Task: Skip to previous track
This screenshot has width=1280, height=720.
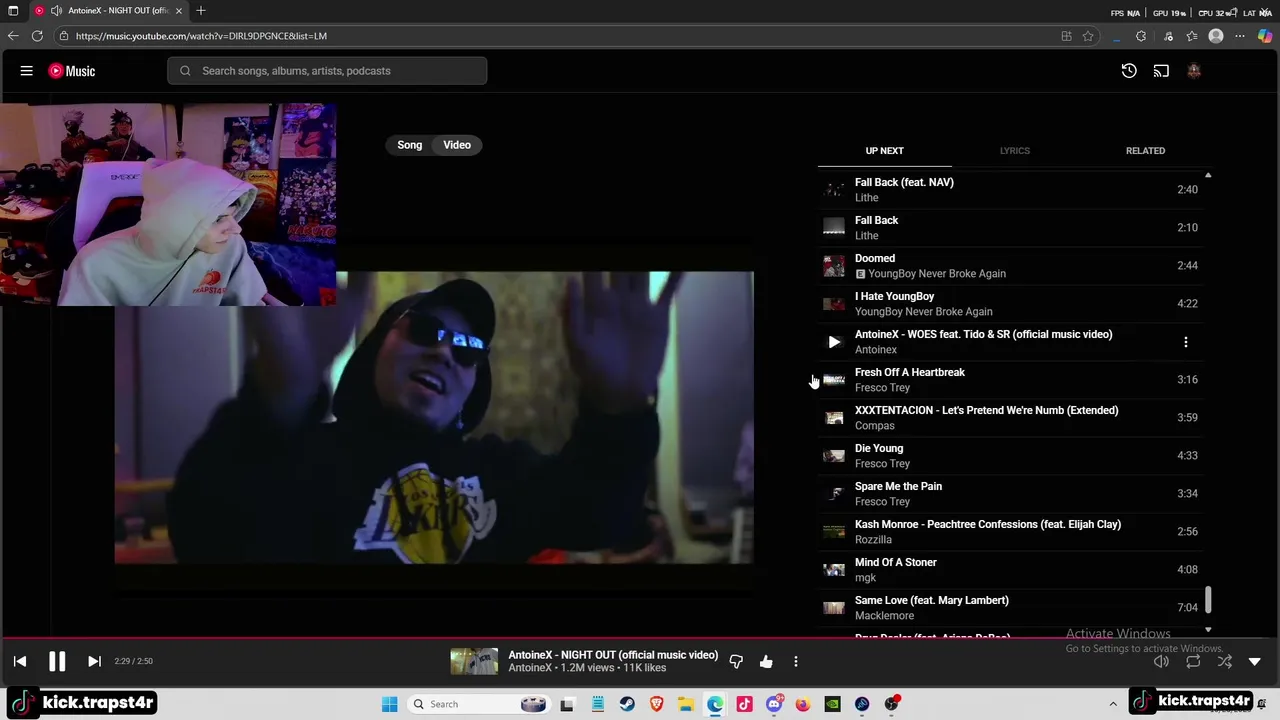Action: point(20,661)
